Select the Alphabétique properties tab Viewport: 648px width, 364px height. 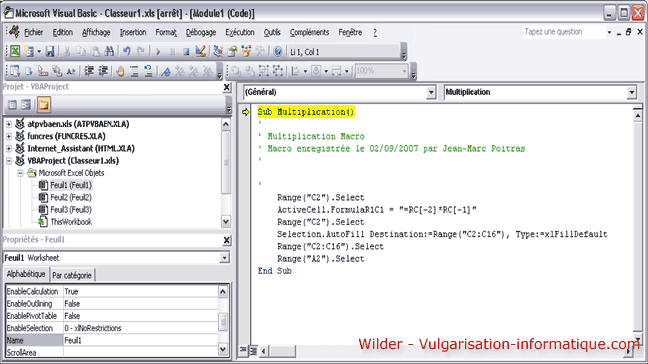click(26, 274)
